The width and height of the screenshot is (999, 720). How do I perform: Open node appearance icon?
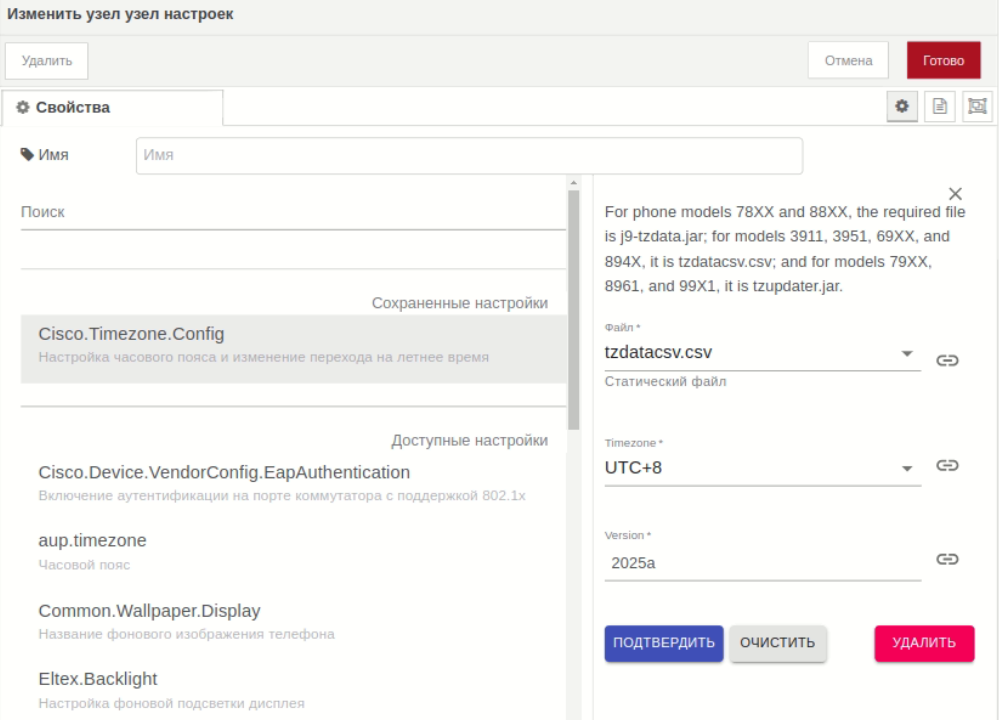977,106
